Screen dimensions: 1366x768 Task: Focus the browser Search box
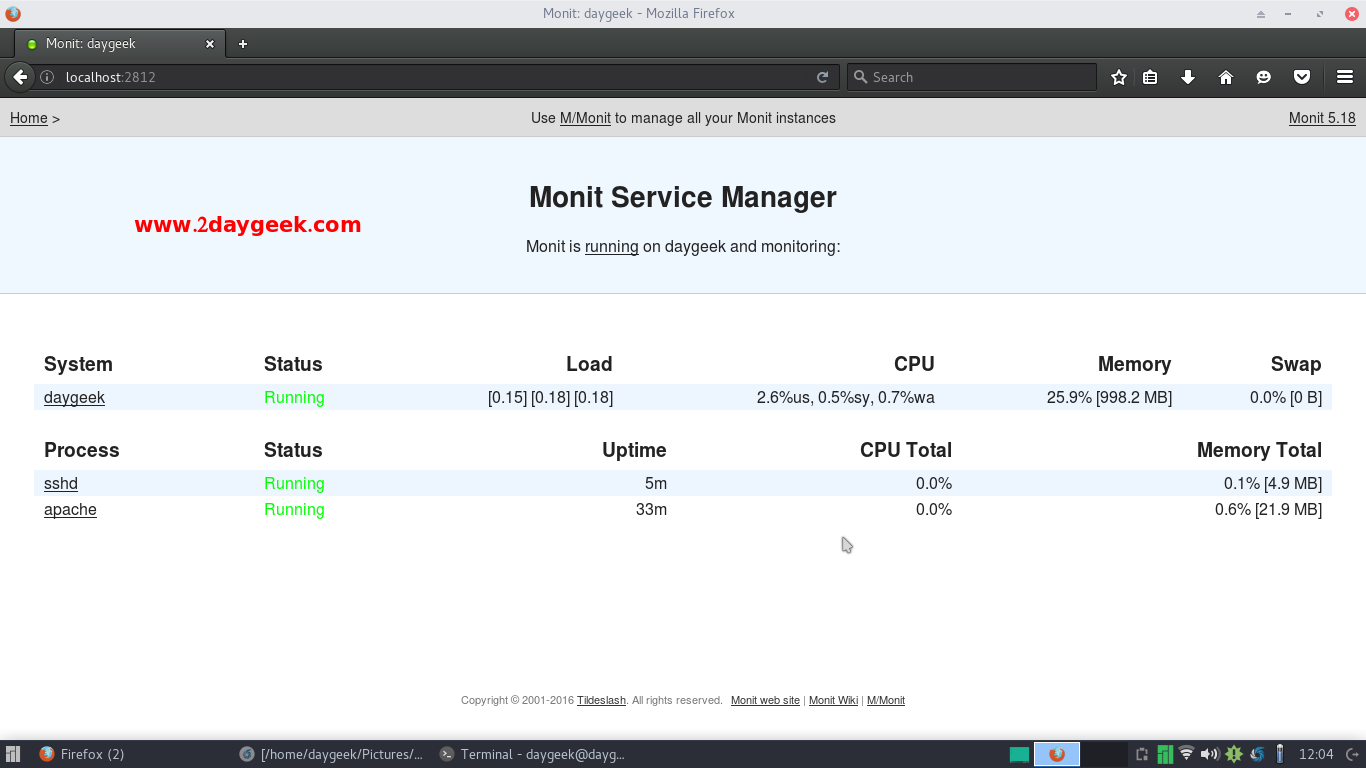[972, 77]
